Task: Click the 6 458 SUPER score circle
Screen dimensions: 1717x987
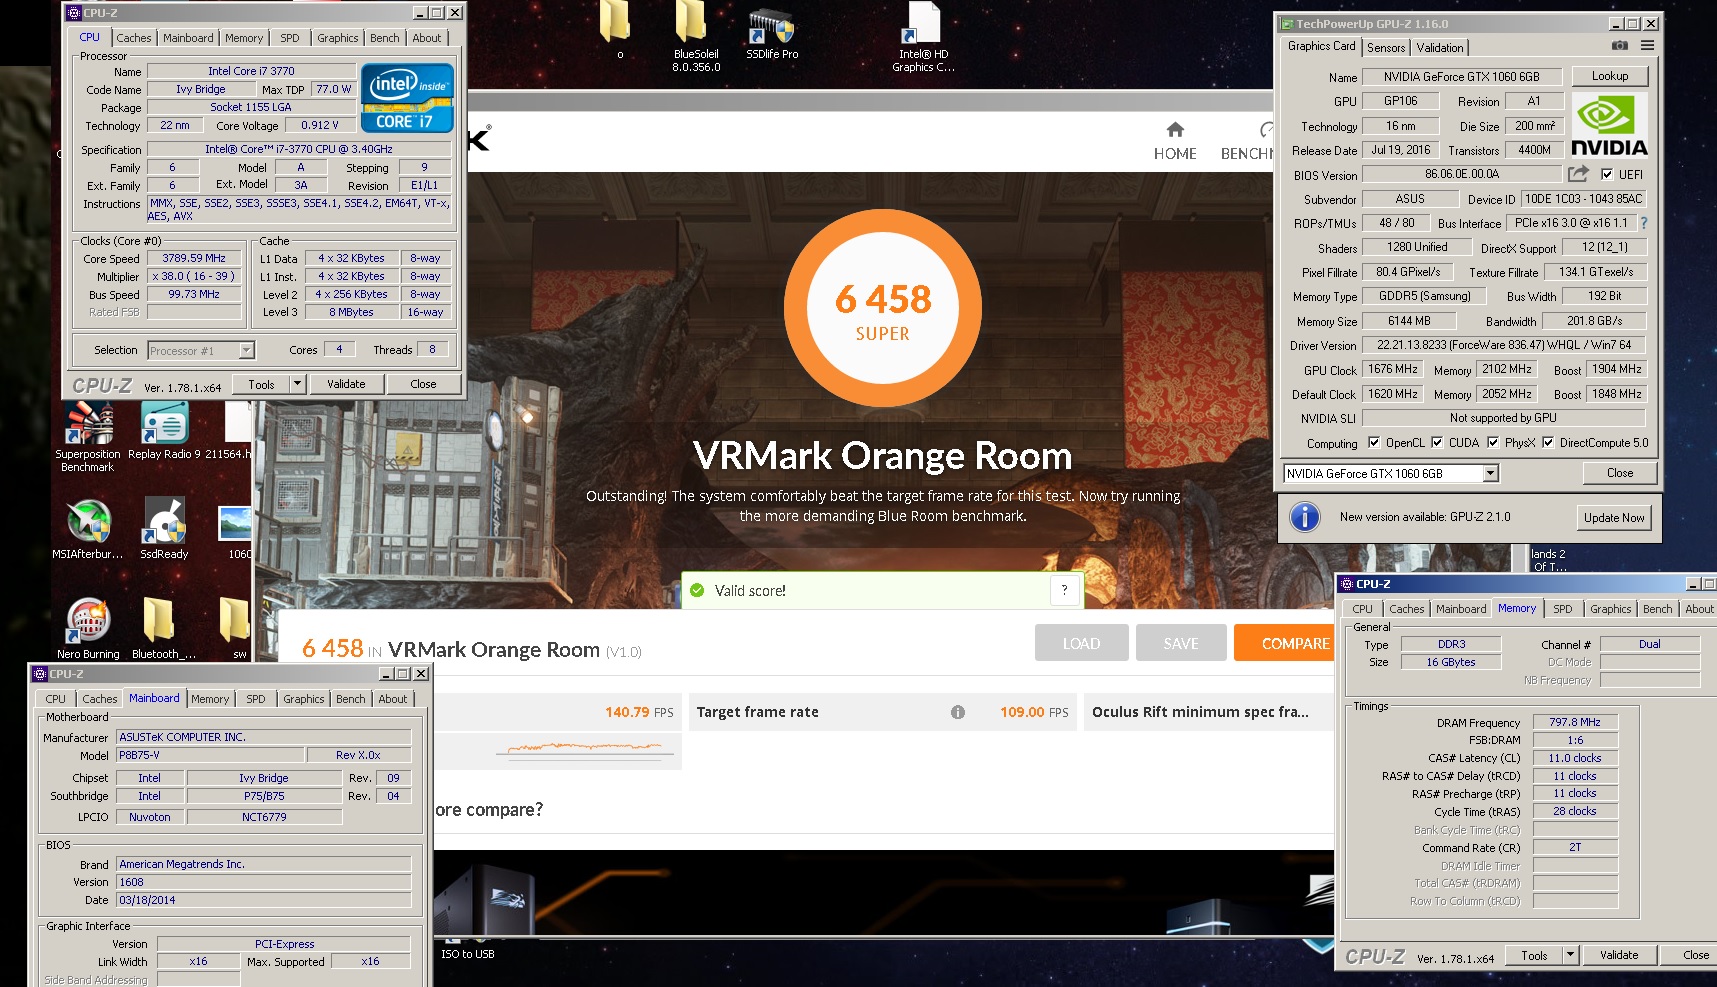Action: point(882,307)
